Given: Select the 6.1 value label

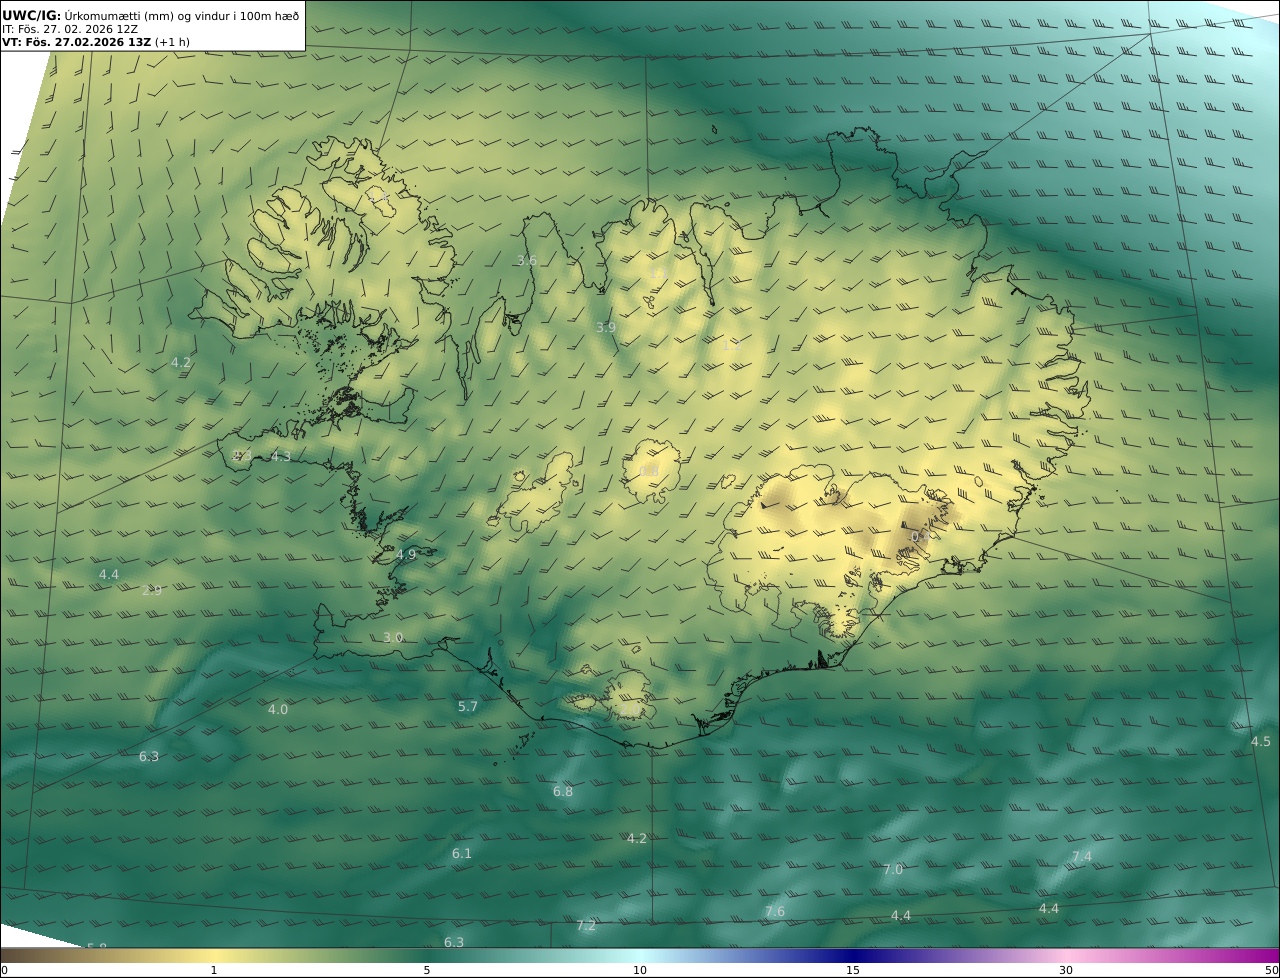Looking at the screenshot, I should [x=461, y=853].
